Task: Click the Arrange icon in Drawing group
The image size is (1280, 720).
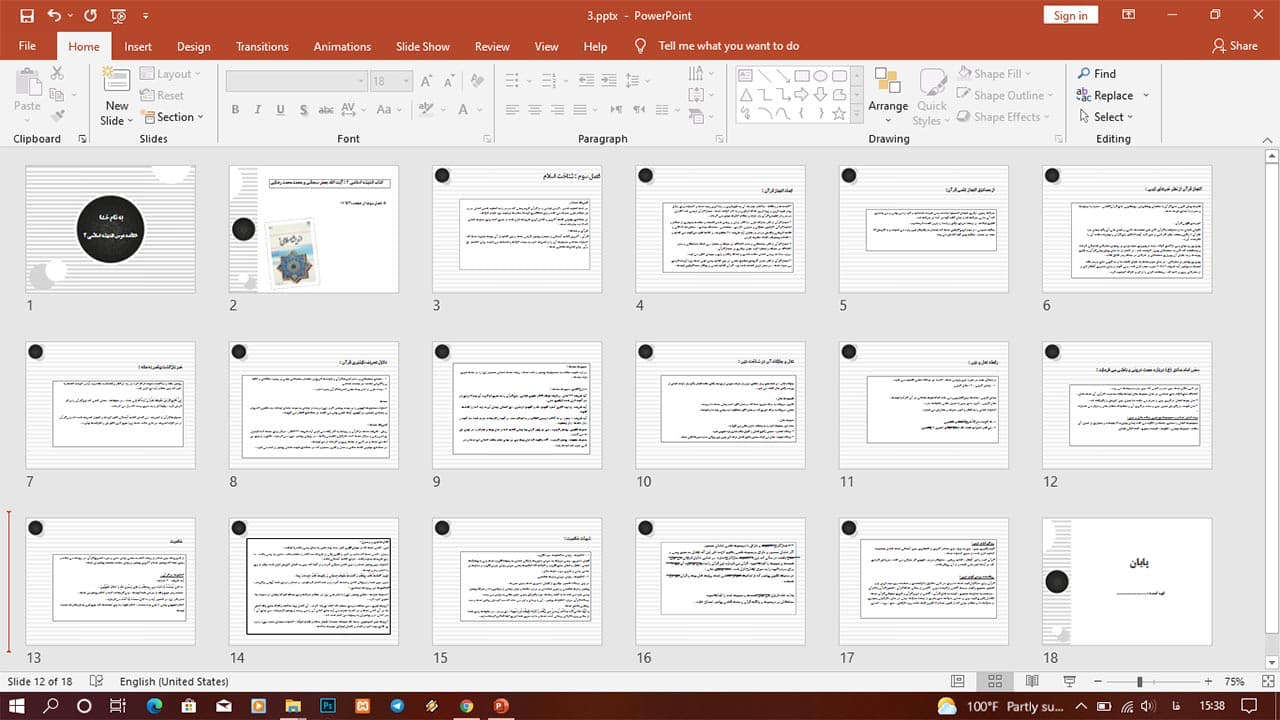Action: [888, 81]
